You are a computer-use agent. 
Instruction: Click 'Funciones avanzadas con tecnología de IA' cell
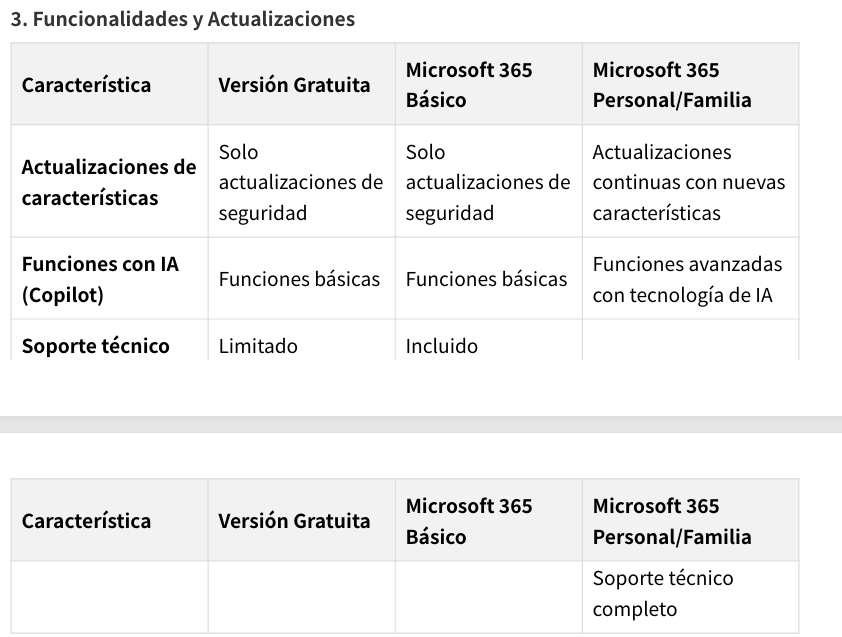pos(687,279)
